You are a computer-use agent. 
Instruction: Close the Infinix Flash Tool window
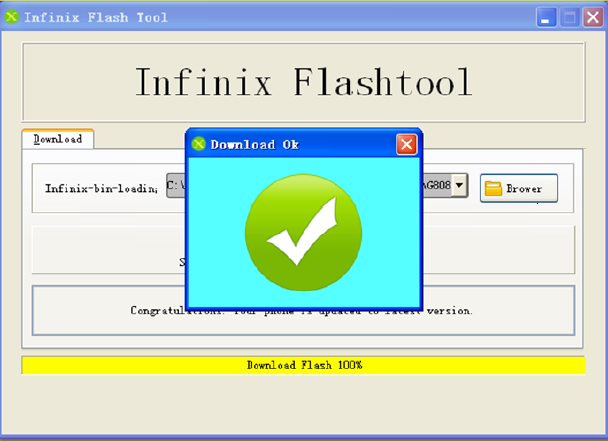click(x=592, y=17)
